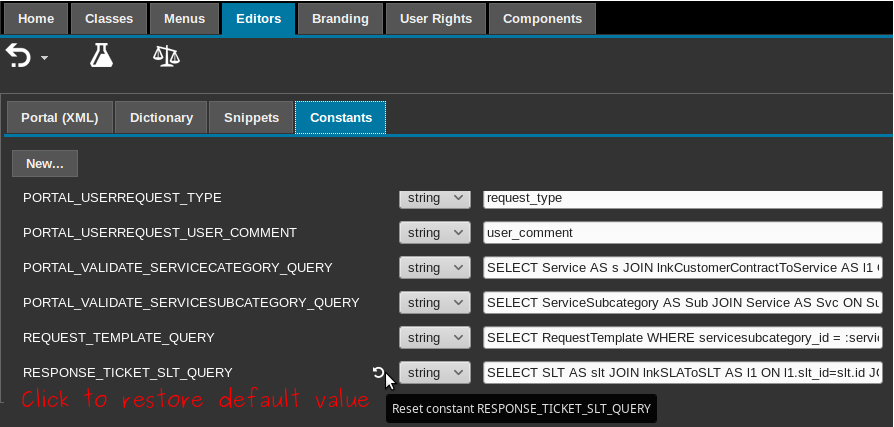Go to the Menus tab
894x427 pixels.
[x=184, y=18]
